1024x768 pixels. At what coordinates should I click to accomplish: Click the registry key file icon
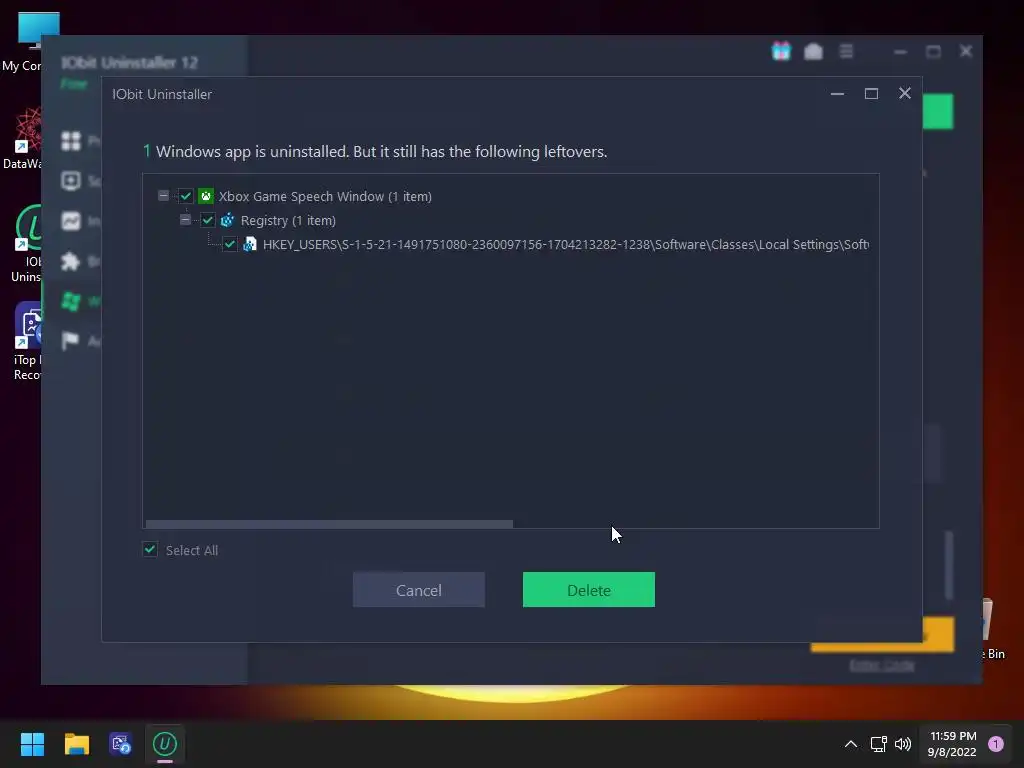[x=249, y=244]
